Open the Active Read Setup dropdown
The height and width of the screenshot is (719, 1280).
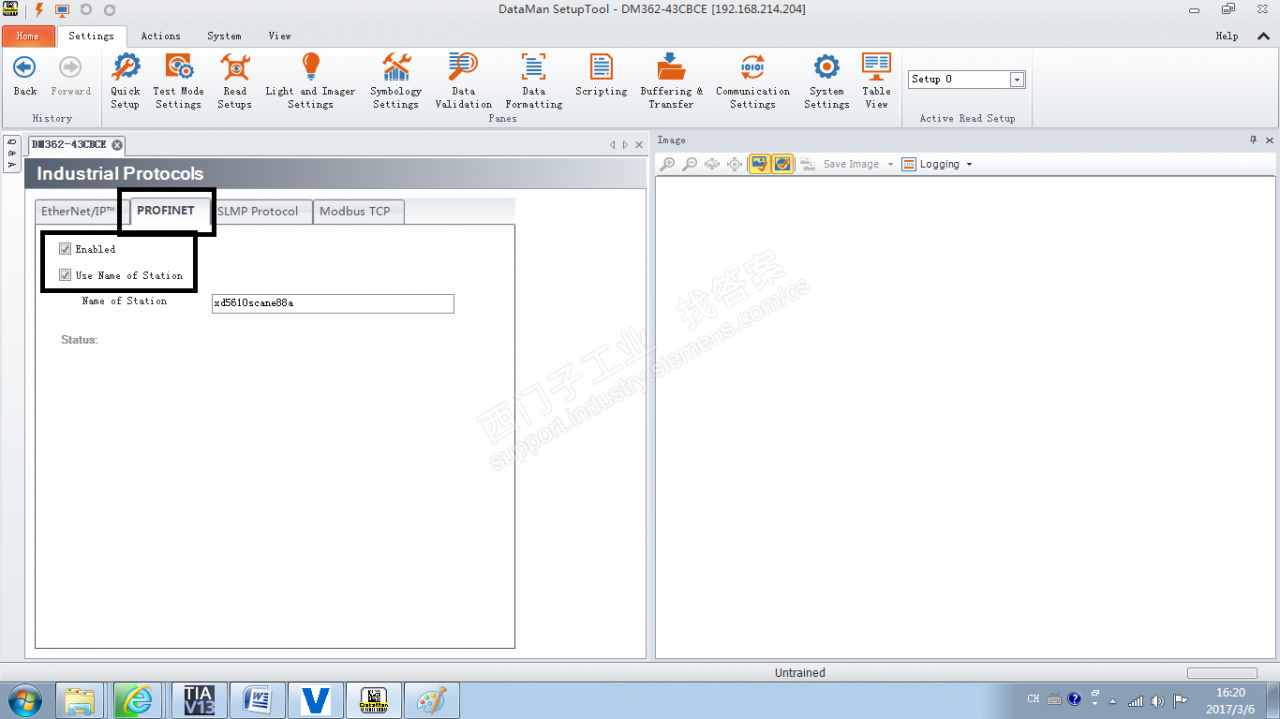point(1017,79)
